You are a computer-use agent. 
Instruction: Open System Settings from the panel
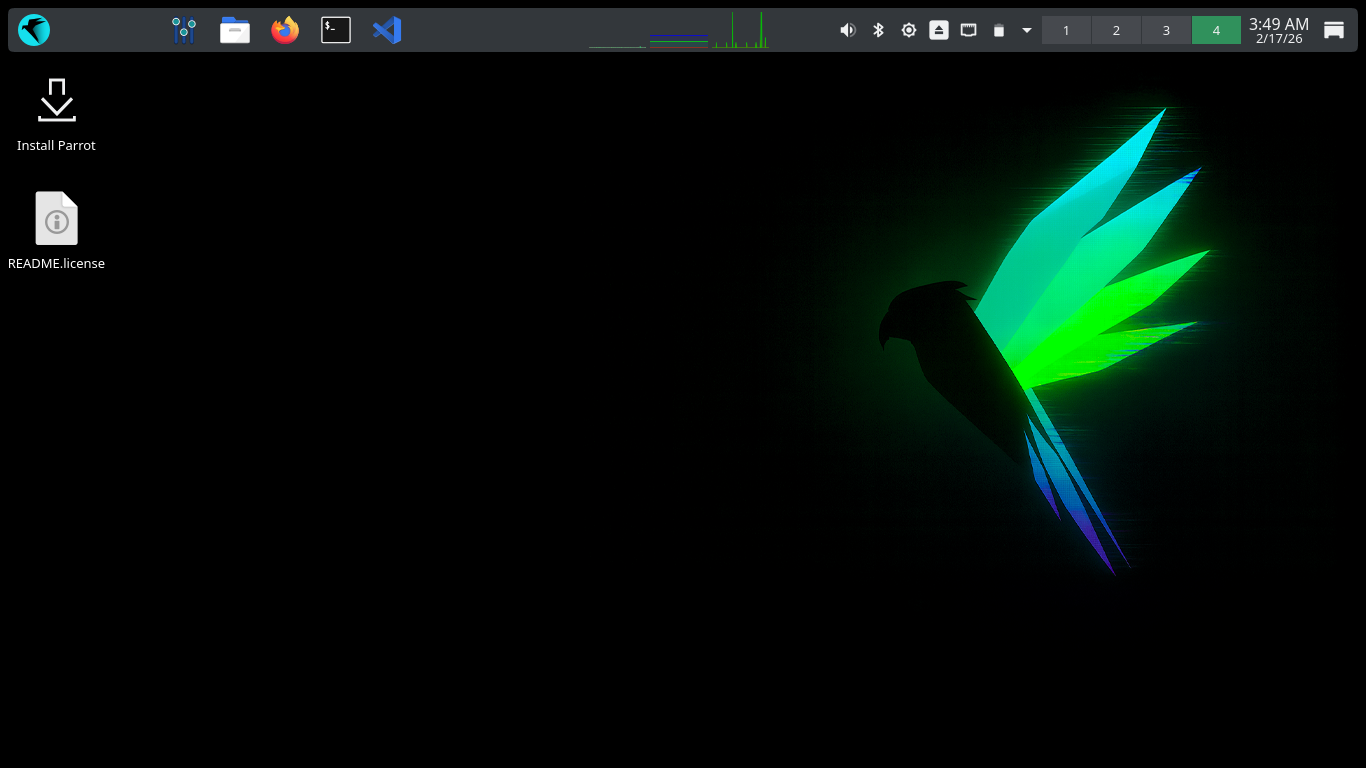pos(184,30)
